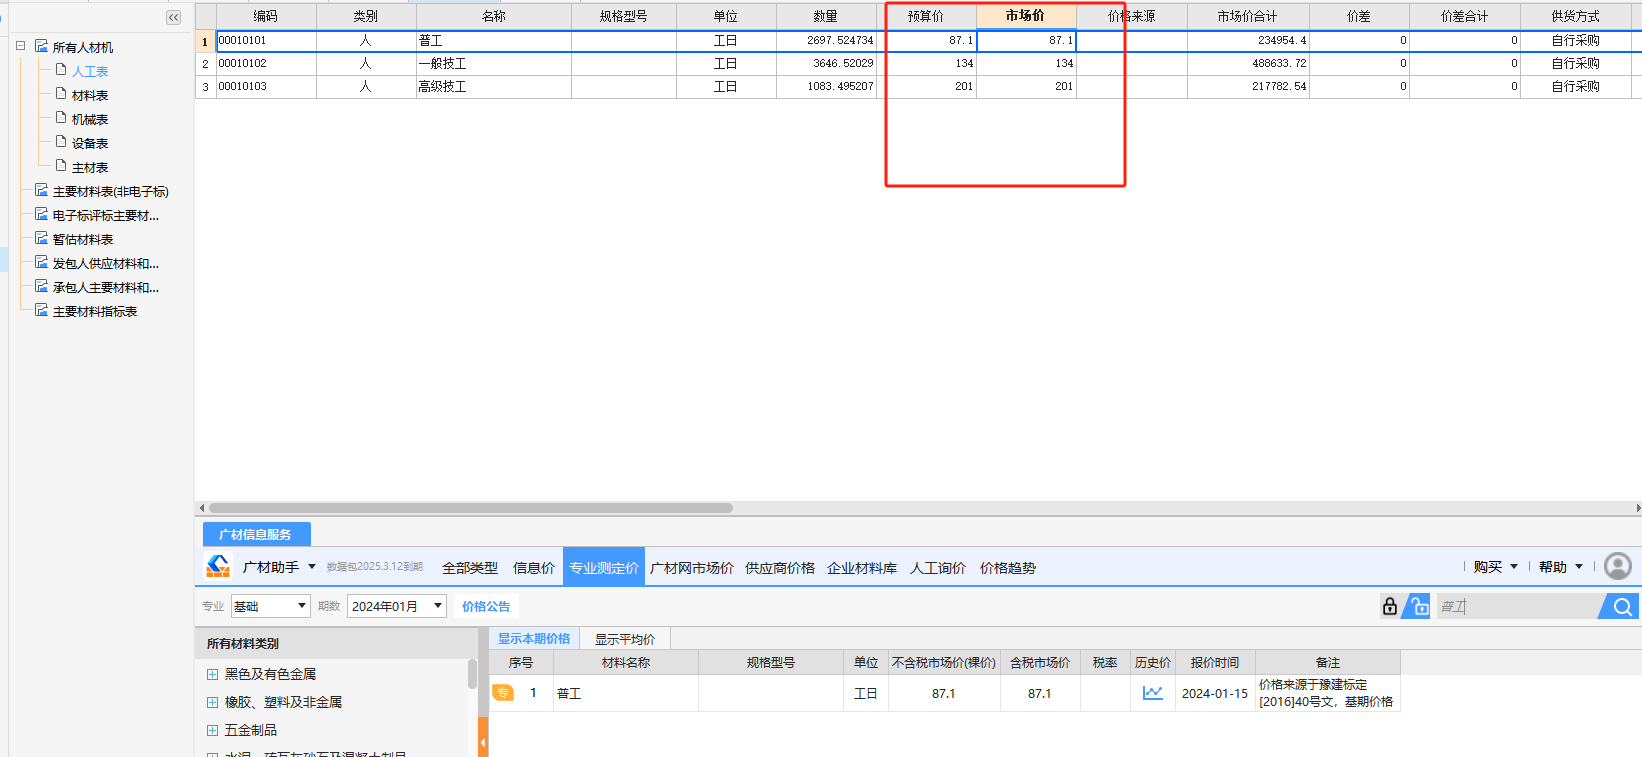Click the 不含税市场价(裸价) column header
The height and width of the screenshot is (757, 1642).
(x=944, y=662)
